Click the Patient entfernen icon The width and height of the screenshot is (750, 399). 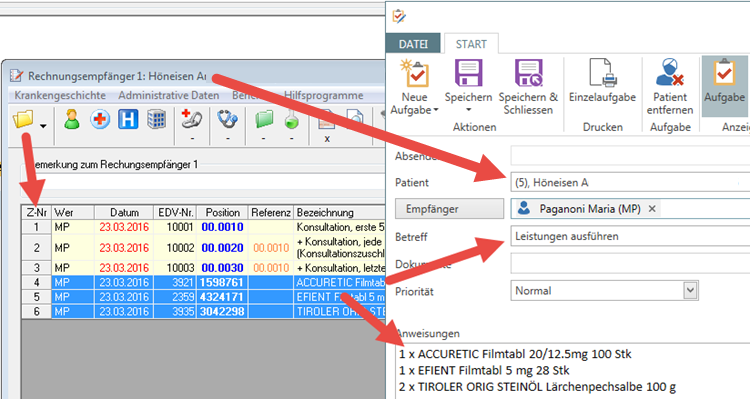tap(670, 73)
